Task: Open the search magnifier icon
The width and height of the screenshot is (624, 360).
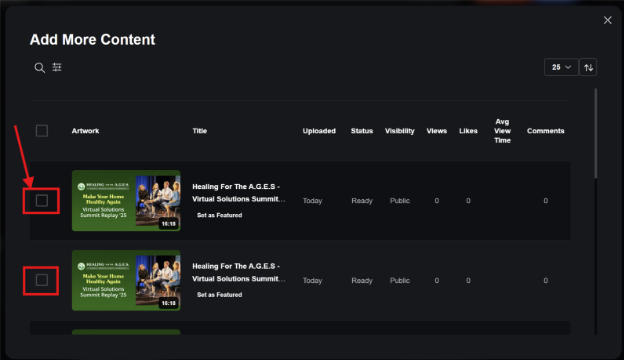Action: click(39, 68)
